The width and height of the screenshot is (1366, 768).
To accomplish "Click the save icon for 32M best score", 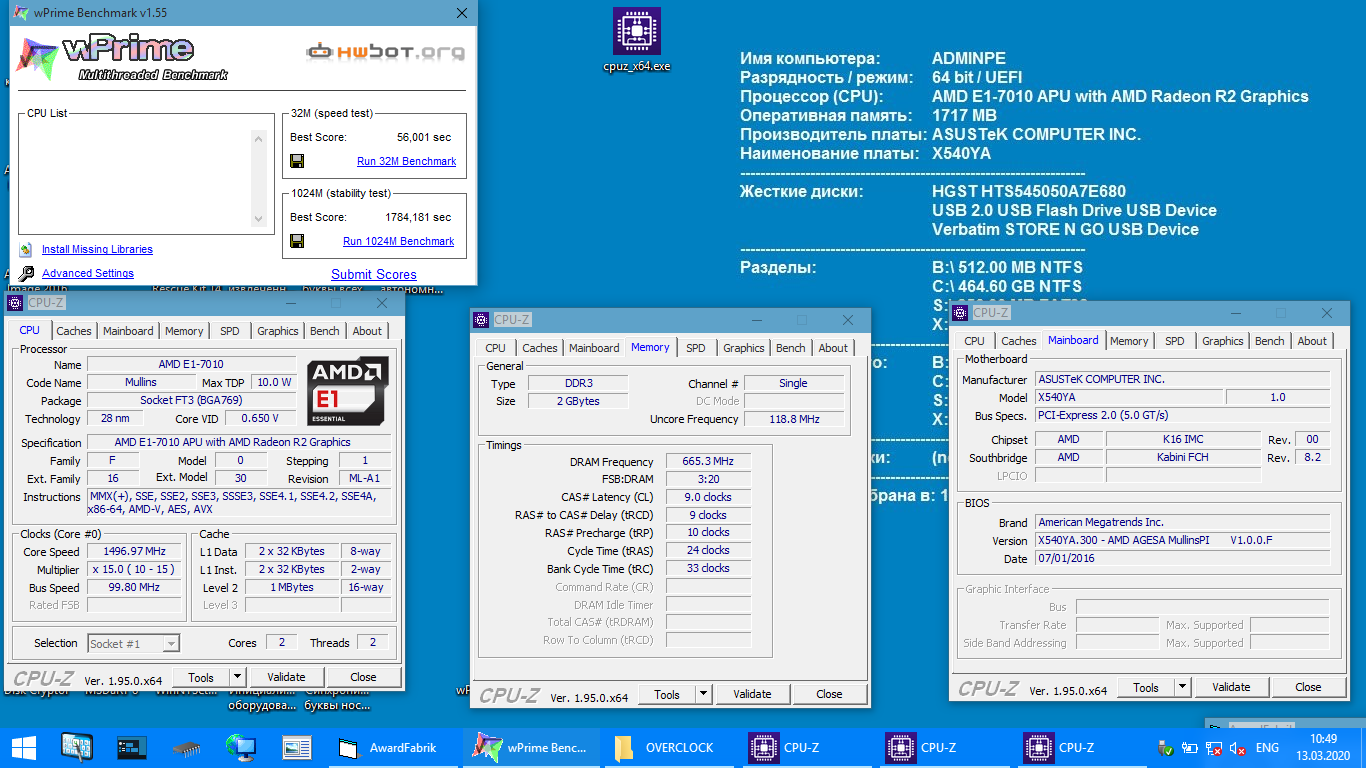I will click(x=297, y=161).
